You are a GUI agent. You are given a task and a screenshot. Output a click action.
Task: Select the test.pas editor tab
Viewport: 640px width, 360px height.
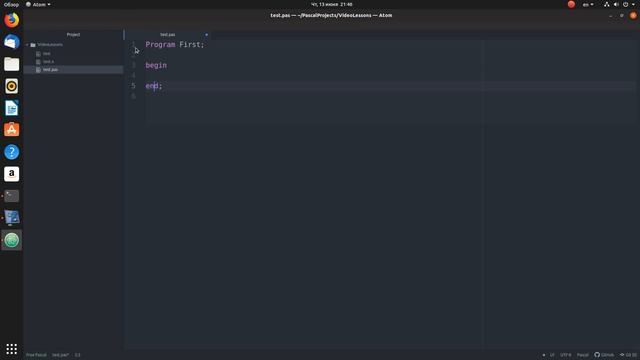coord(167,35)
